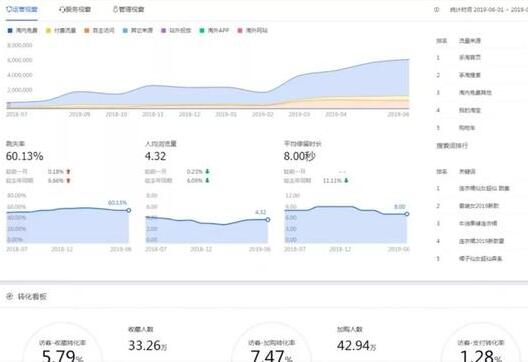Toggle the yellow 付费流量 legend swatch
The height and width of the screenshot is (362, 528).
tap(48, 31)
